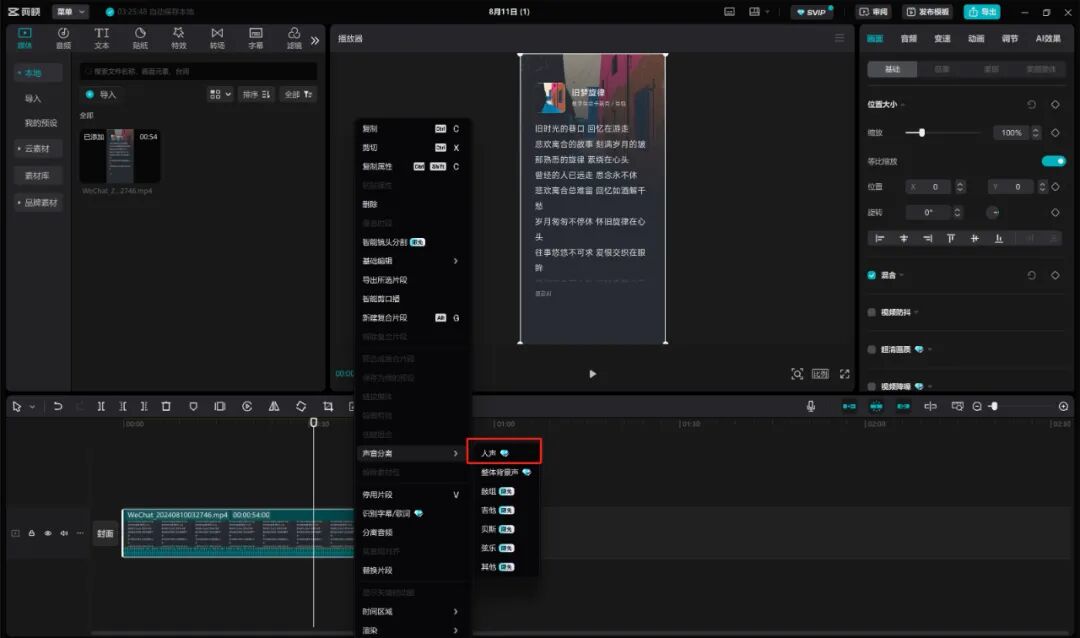This screenshot has width=1080, height=638.
Task: Click the reset icon beside 位置大小
Action: pos(1031,105)
